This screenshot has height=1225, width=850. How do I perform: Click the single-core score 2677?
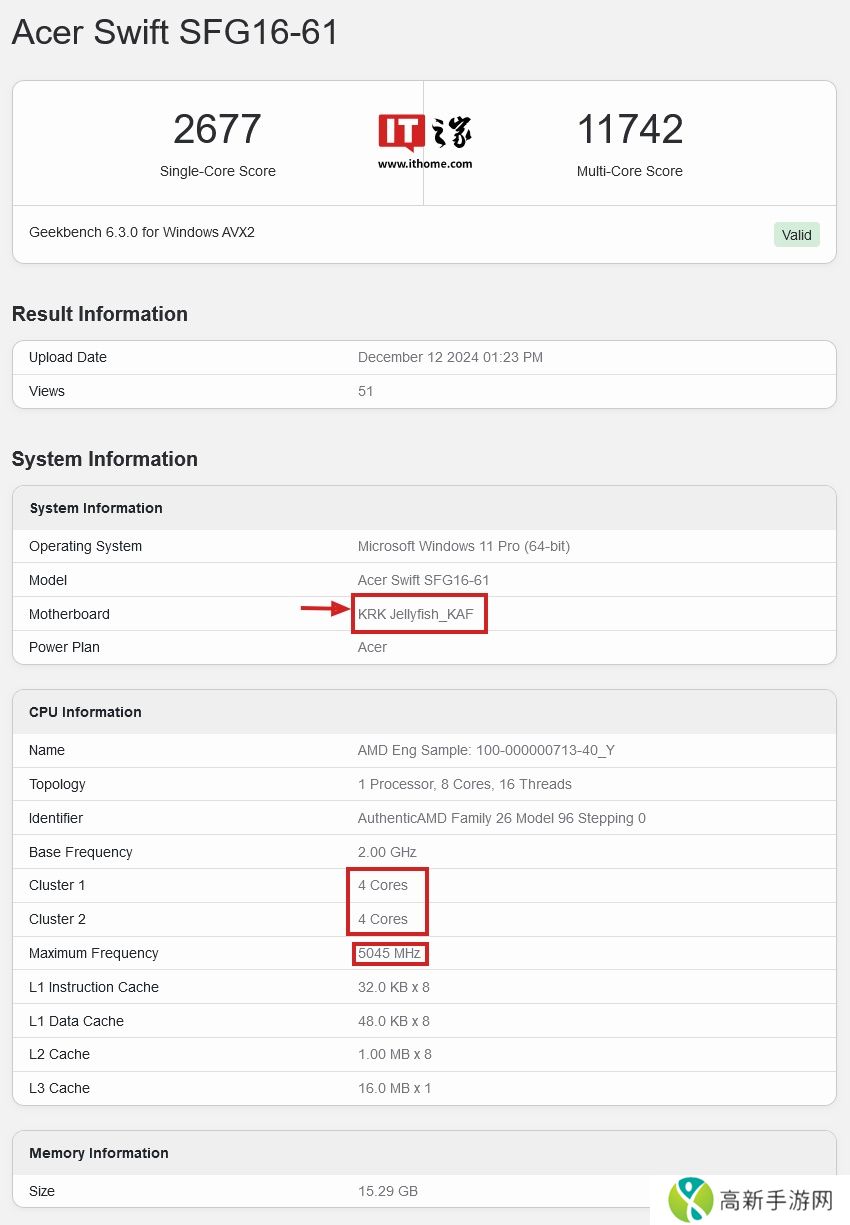(x=217, y=129)
